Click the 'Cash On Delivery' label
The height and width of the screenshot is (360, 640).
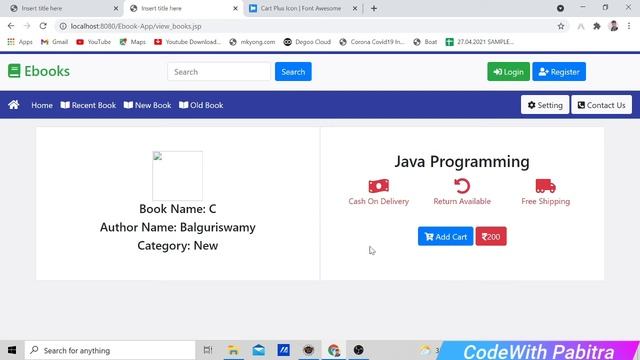click(378, 201)
